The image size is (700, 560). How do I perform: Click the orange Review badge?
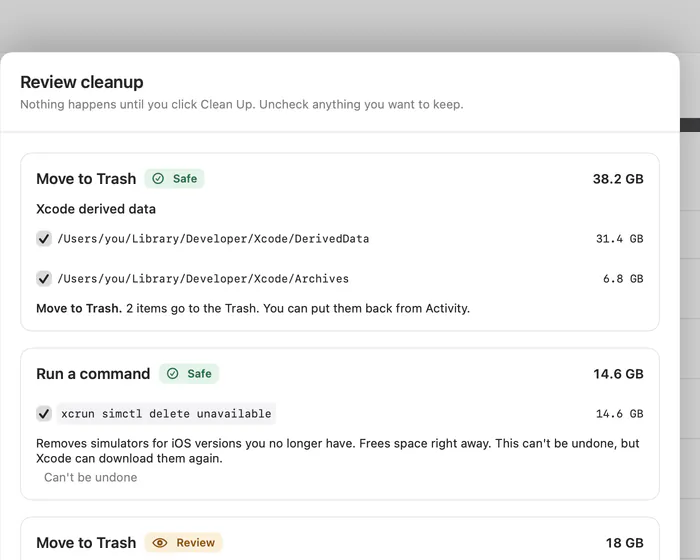pyautogui.click(x=183, y=543)
